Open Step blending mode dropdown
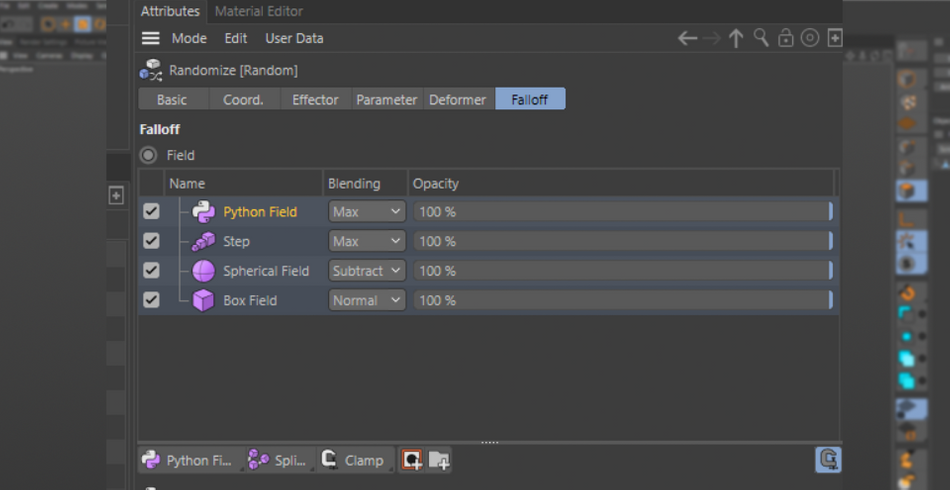This screenshot has width=950, height=490. point(367,241)
